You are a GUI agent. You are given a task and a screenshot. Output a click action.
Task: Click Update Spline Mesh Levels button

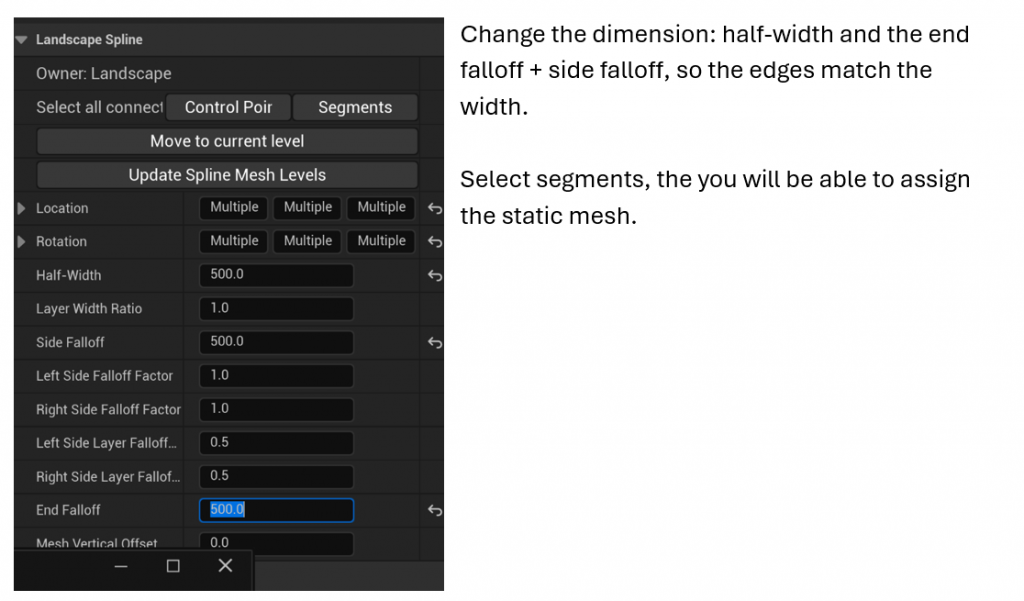click(x=227, y=175)
